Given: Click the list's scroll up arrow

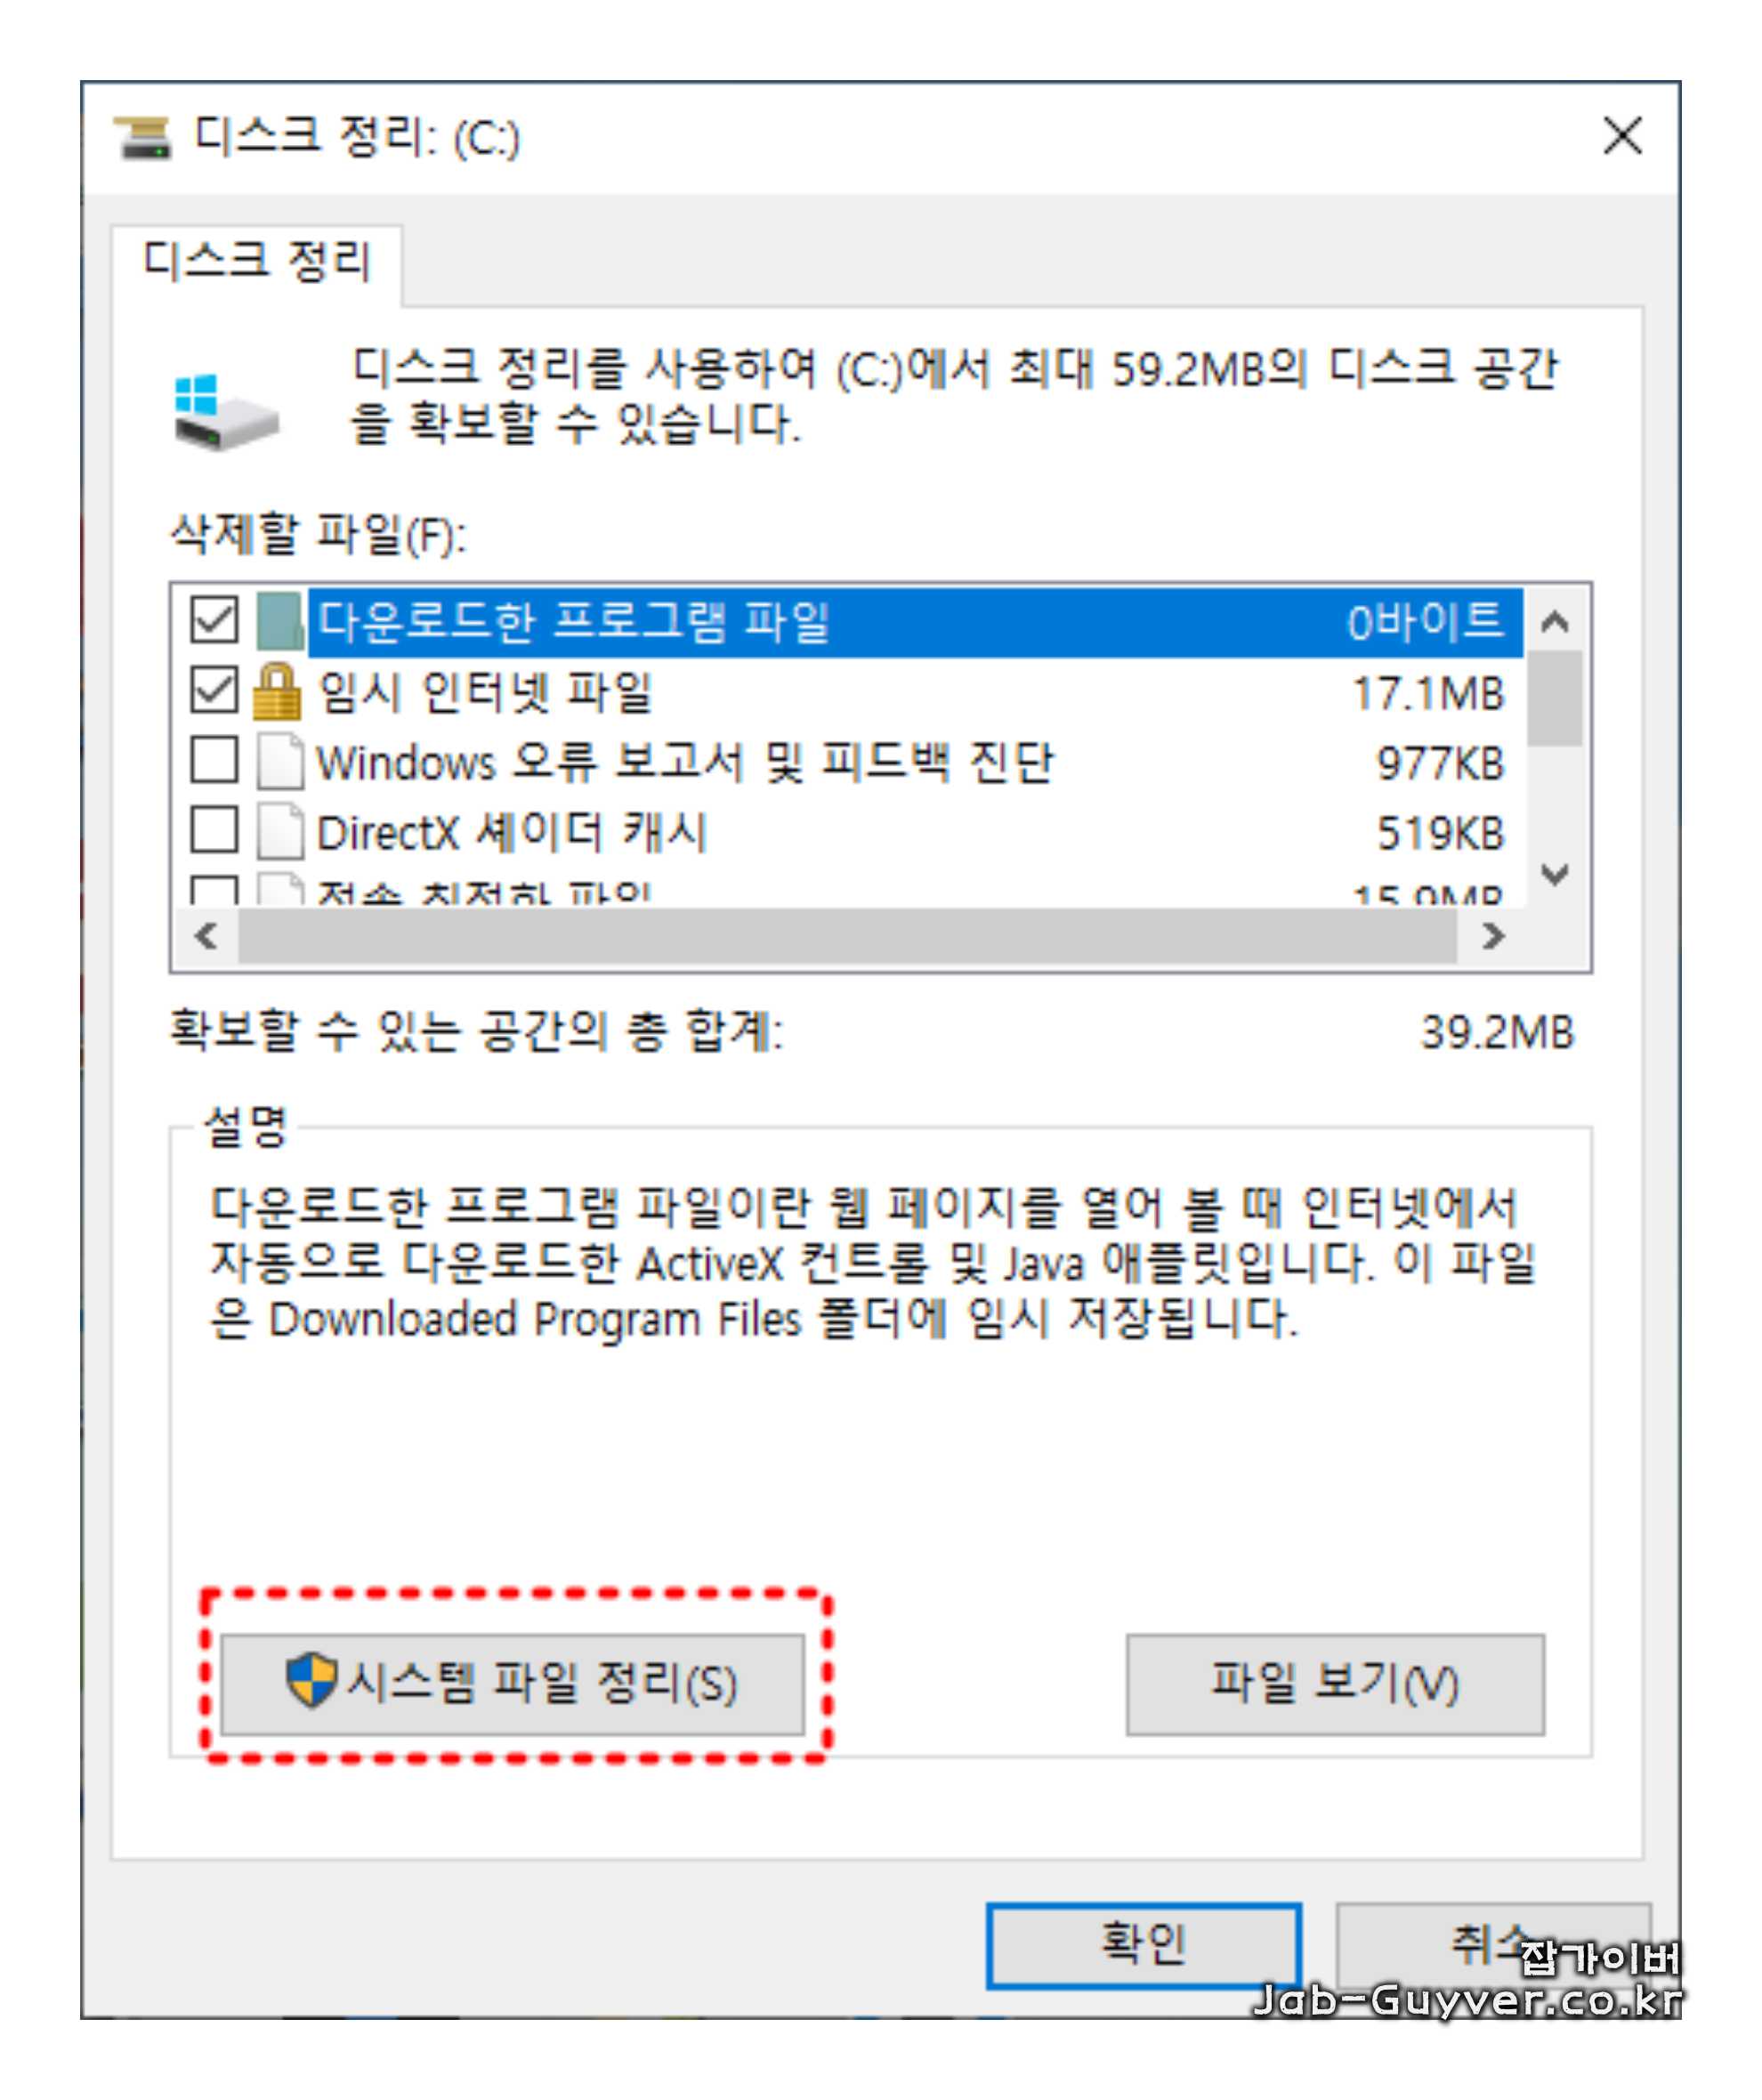Looking at the screenshot, I should tap(1555, 622).
